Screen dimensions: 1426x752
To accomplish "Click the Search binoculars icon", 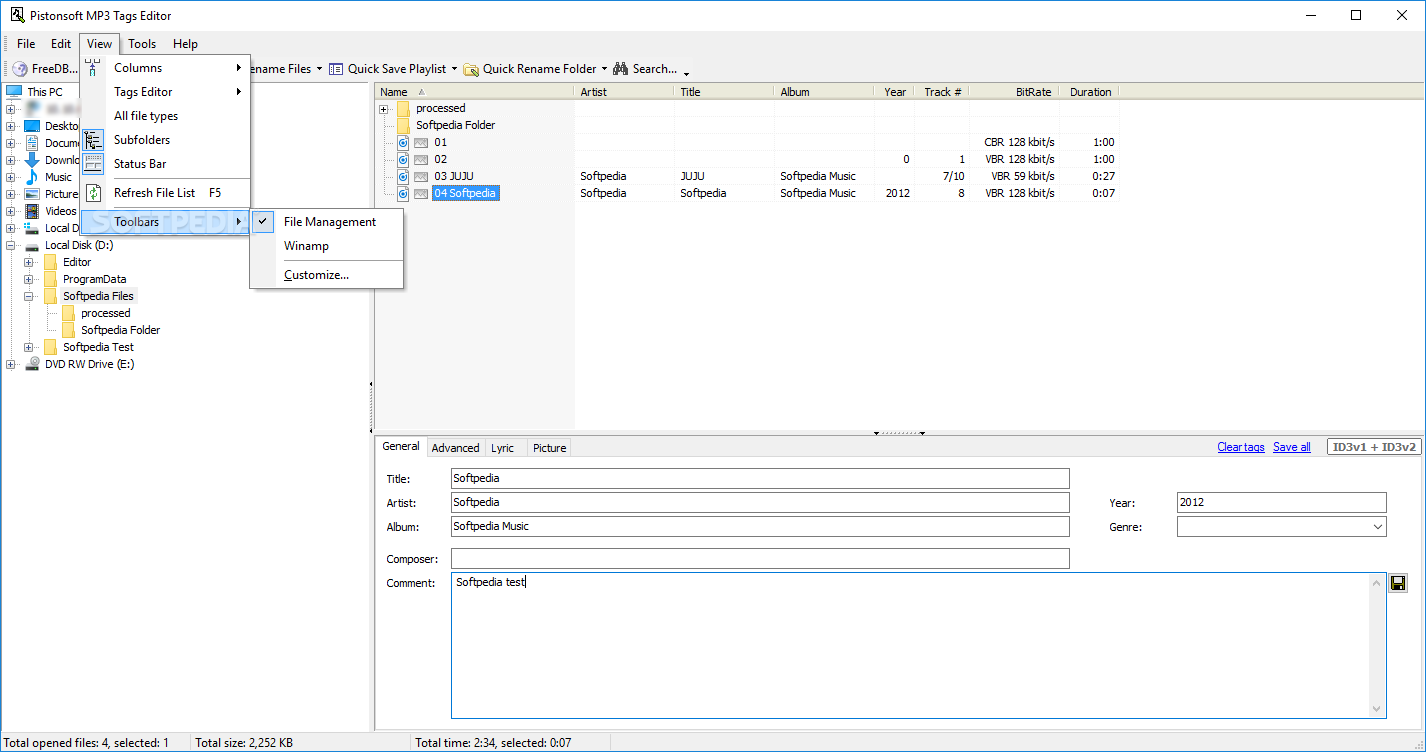I will pyautogui.click(x=621, y=69).
